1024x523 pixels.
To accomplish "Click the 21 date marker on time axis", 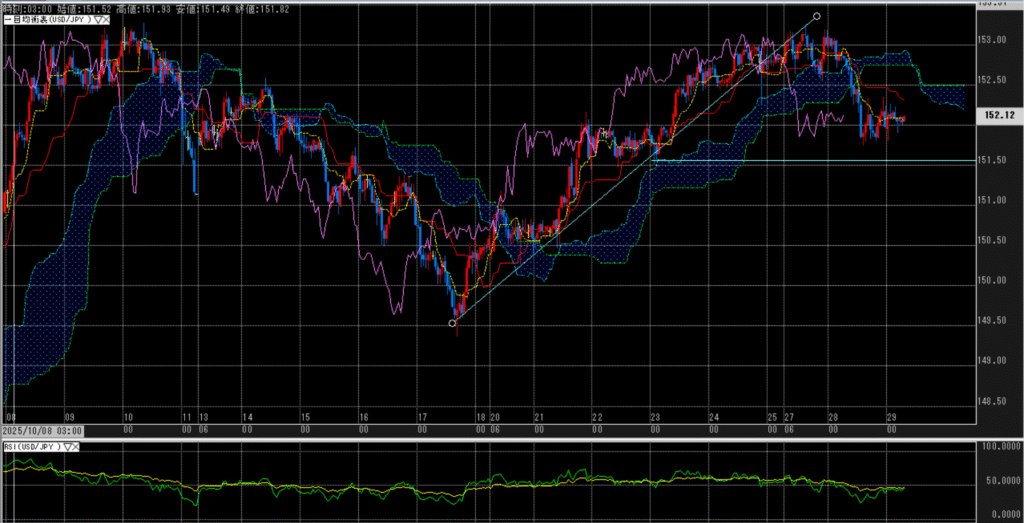I will [x=539, y=416].
